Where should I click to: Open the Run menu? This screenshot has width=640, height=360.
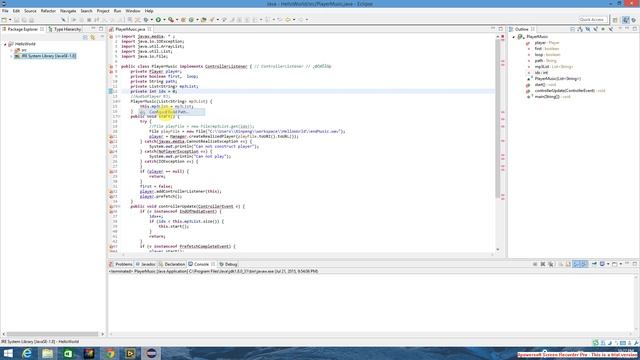118,11
